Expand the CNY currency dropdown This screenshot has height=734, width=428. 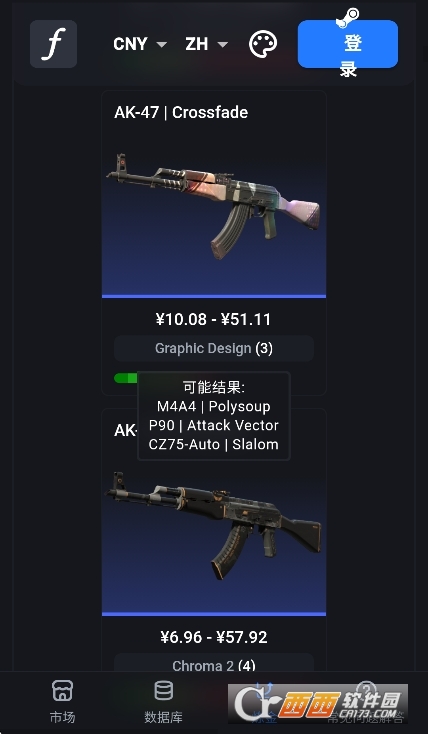pyautogui.click(x=140, y=44)
